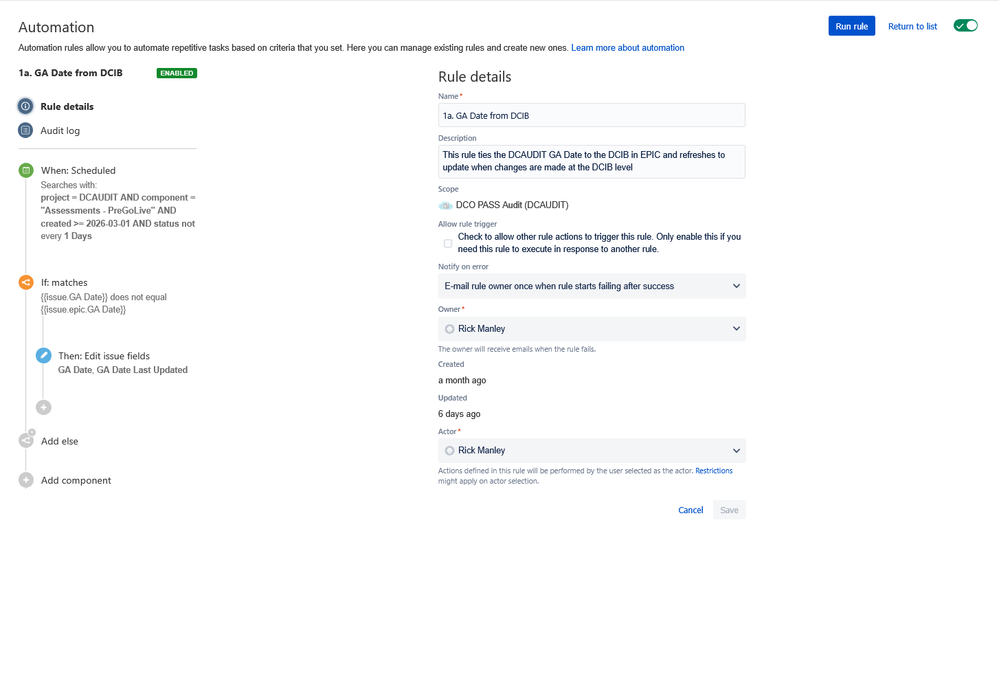Screen dimensions: 999x689
Task: Click the Automation page heading
Action: (56, 27)
